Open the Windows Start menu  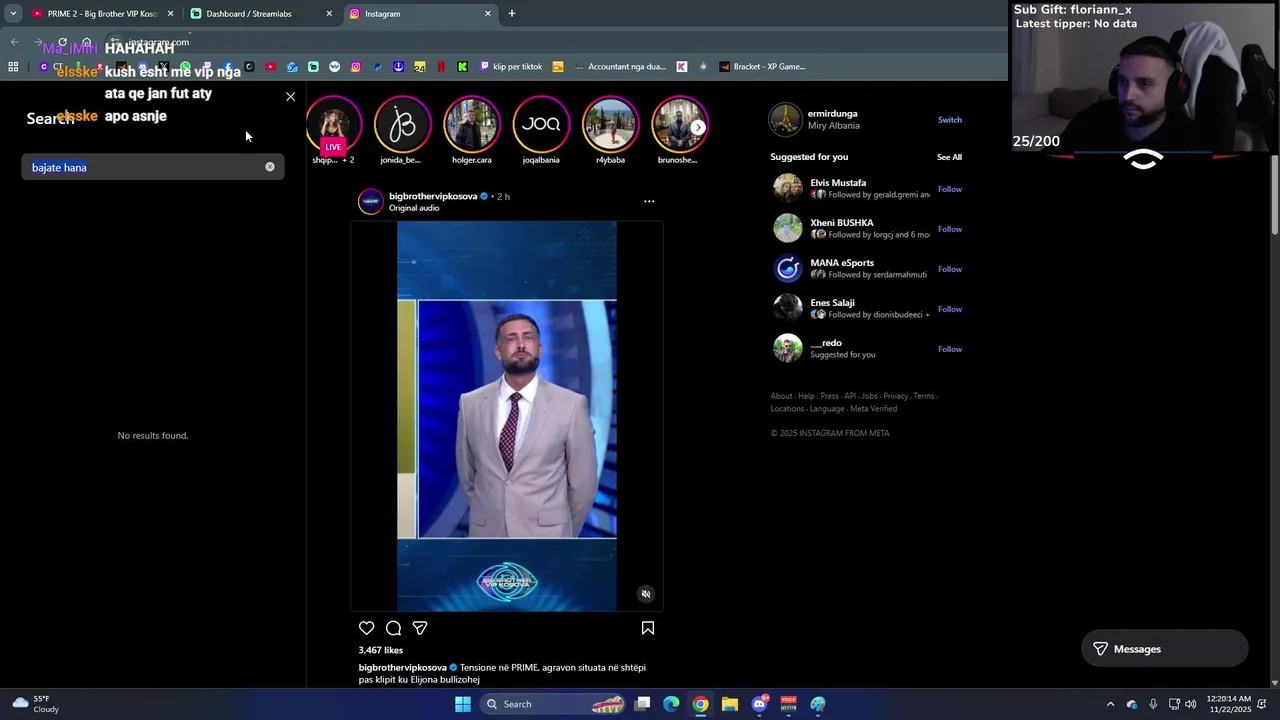[x=463, y=704]
